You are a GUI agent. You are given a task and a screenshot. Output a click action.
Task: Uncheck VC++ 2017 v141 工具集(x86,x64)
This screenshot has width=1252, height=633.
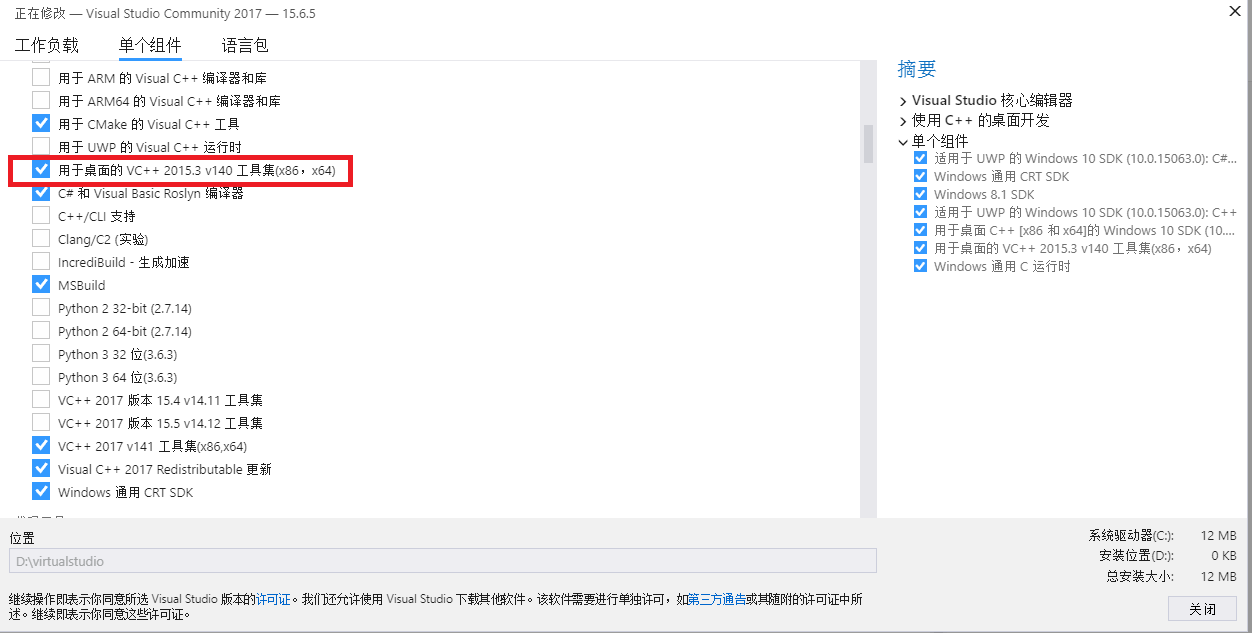click(x=41, y=445)
